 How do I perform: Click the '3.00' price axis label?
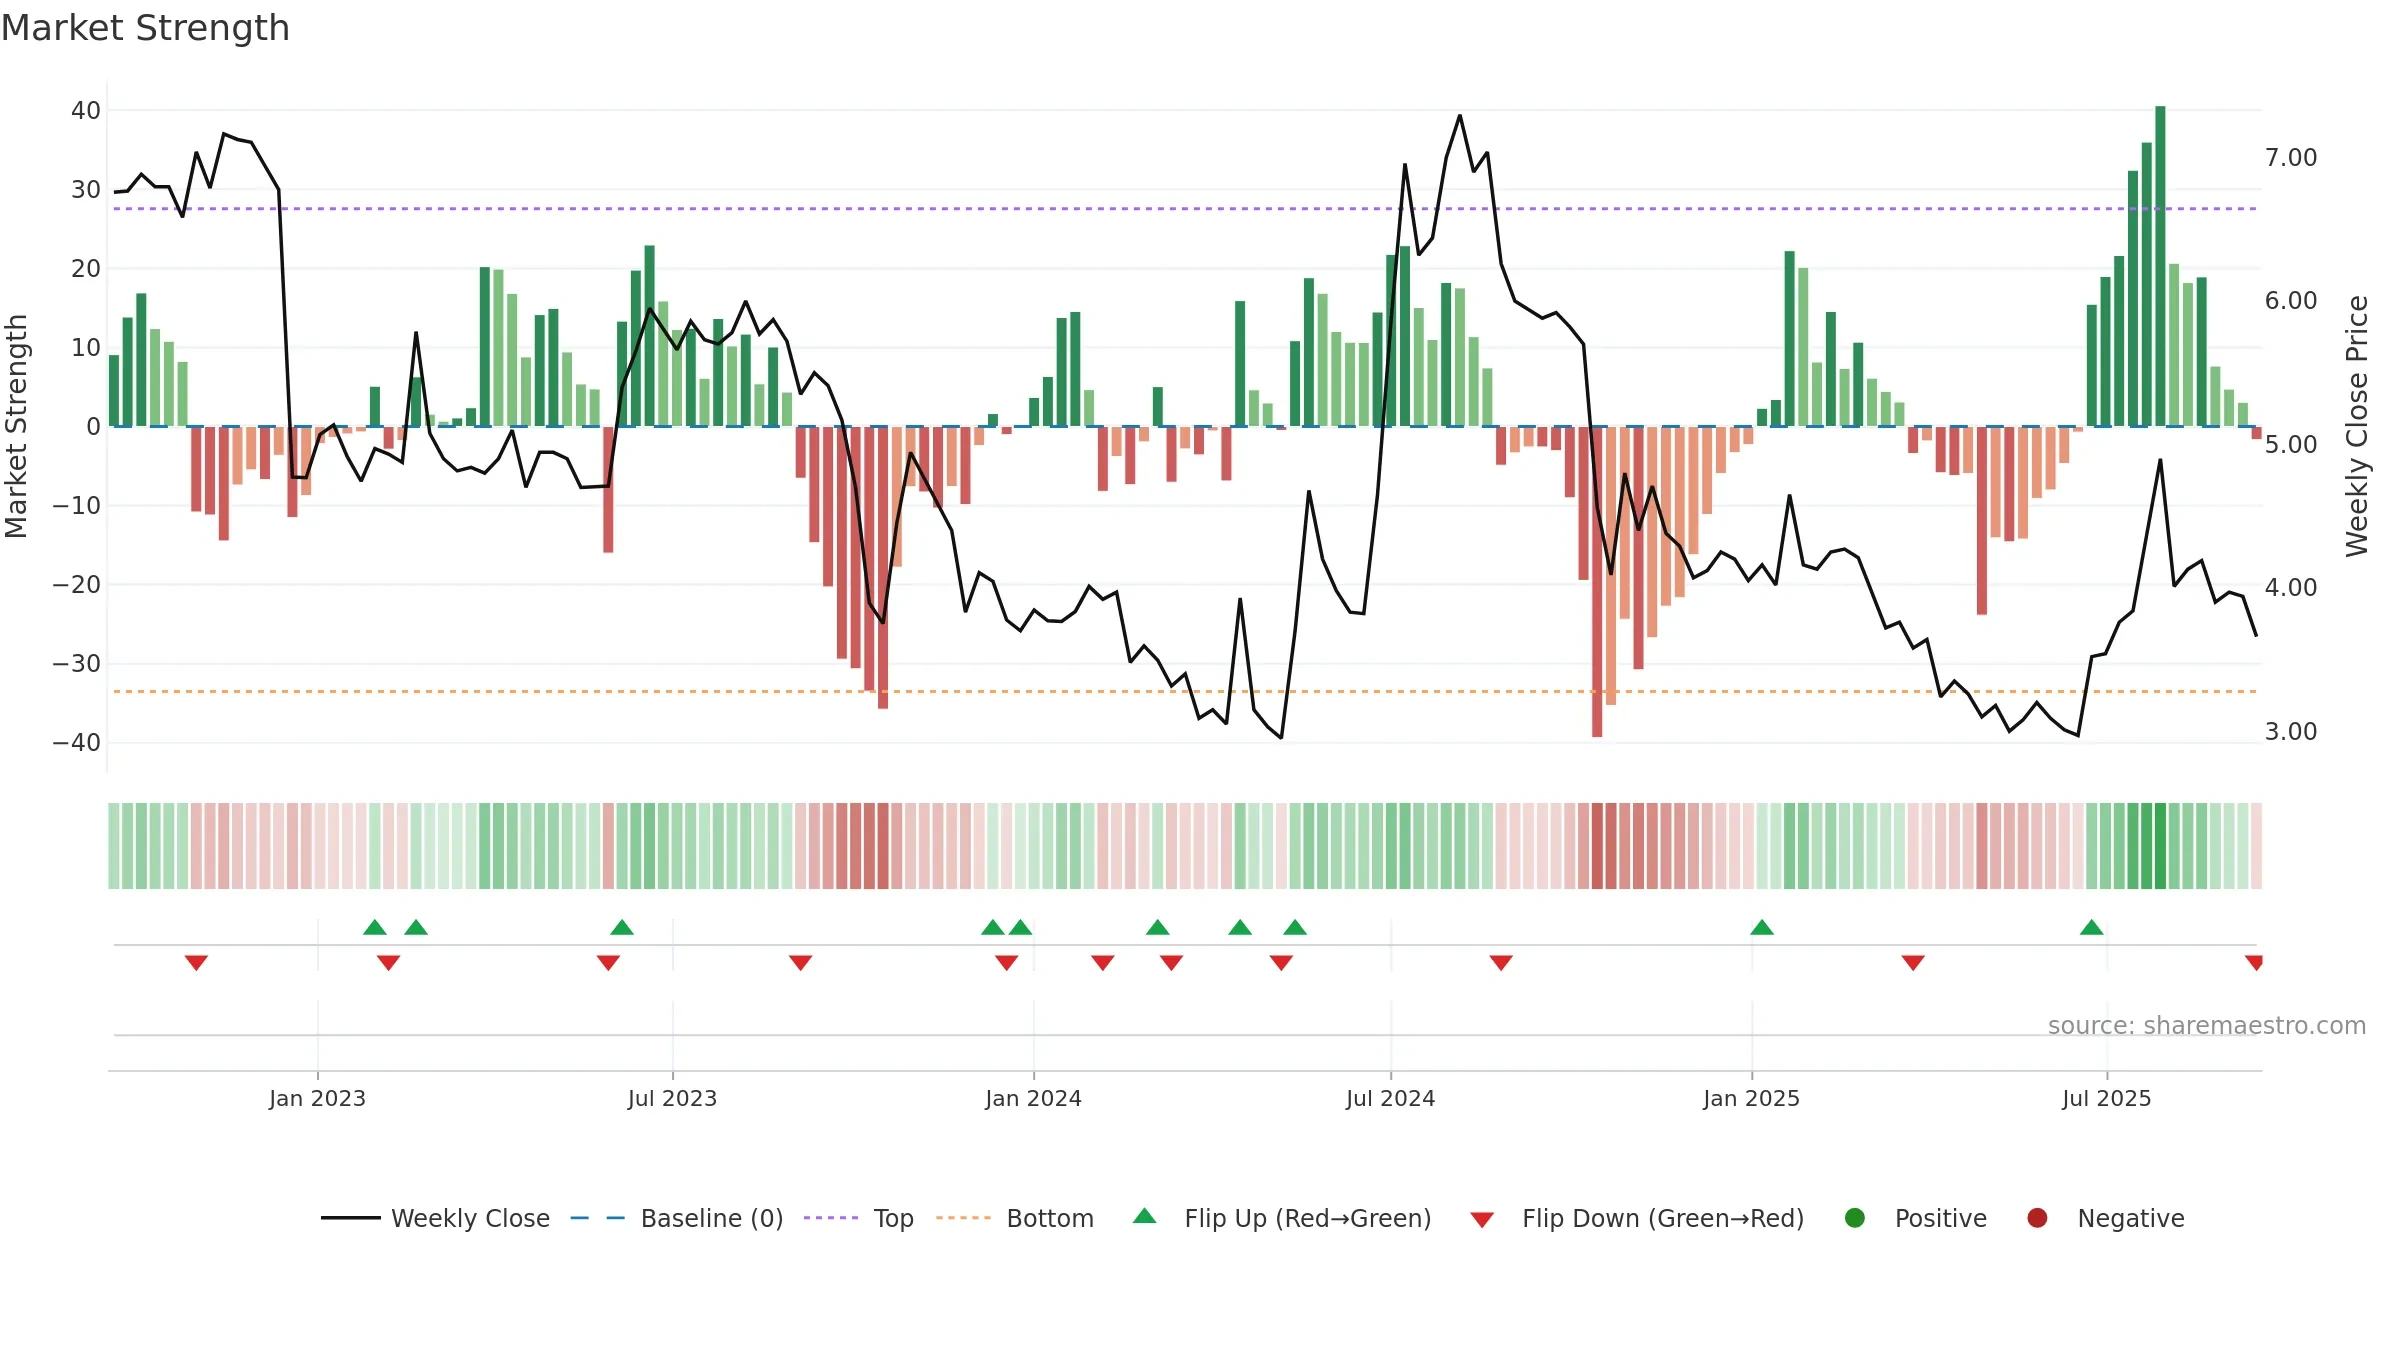2291,732
